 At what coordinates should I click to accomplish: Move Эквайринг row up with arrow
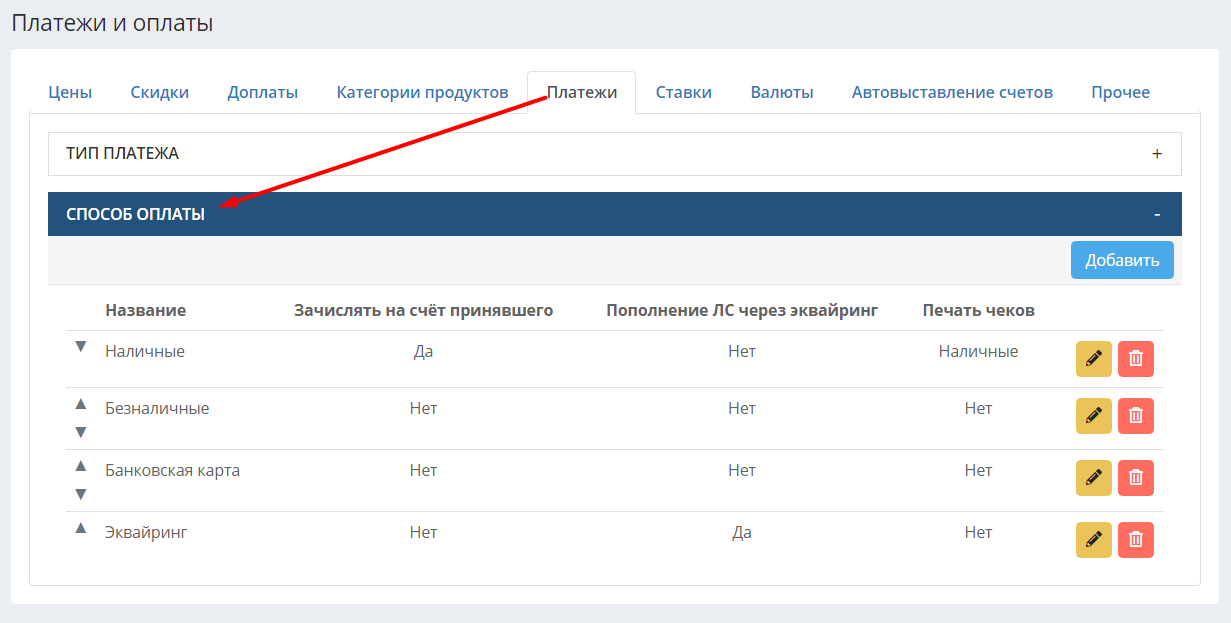coord(81,528)
